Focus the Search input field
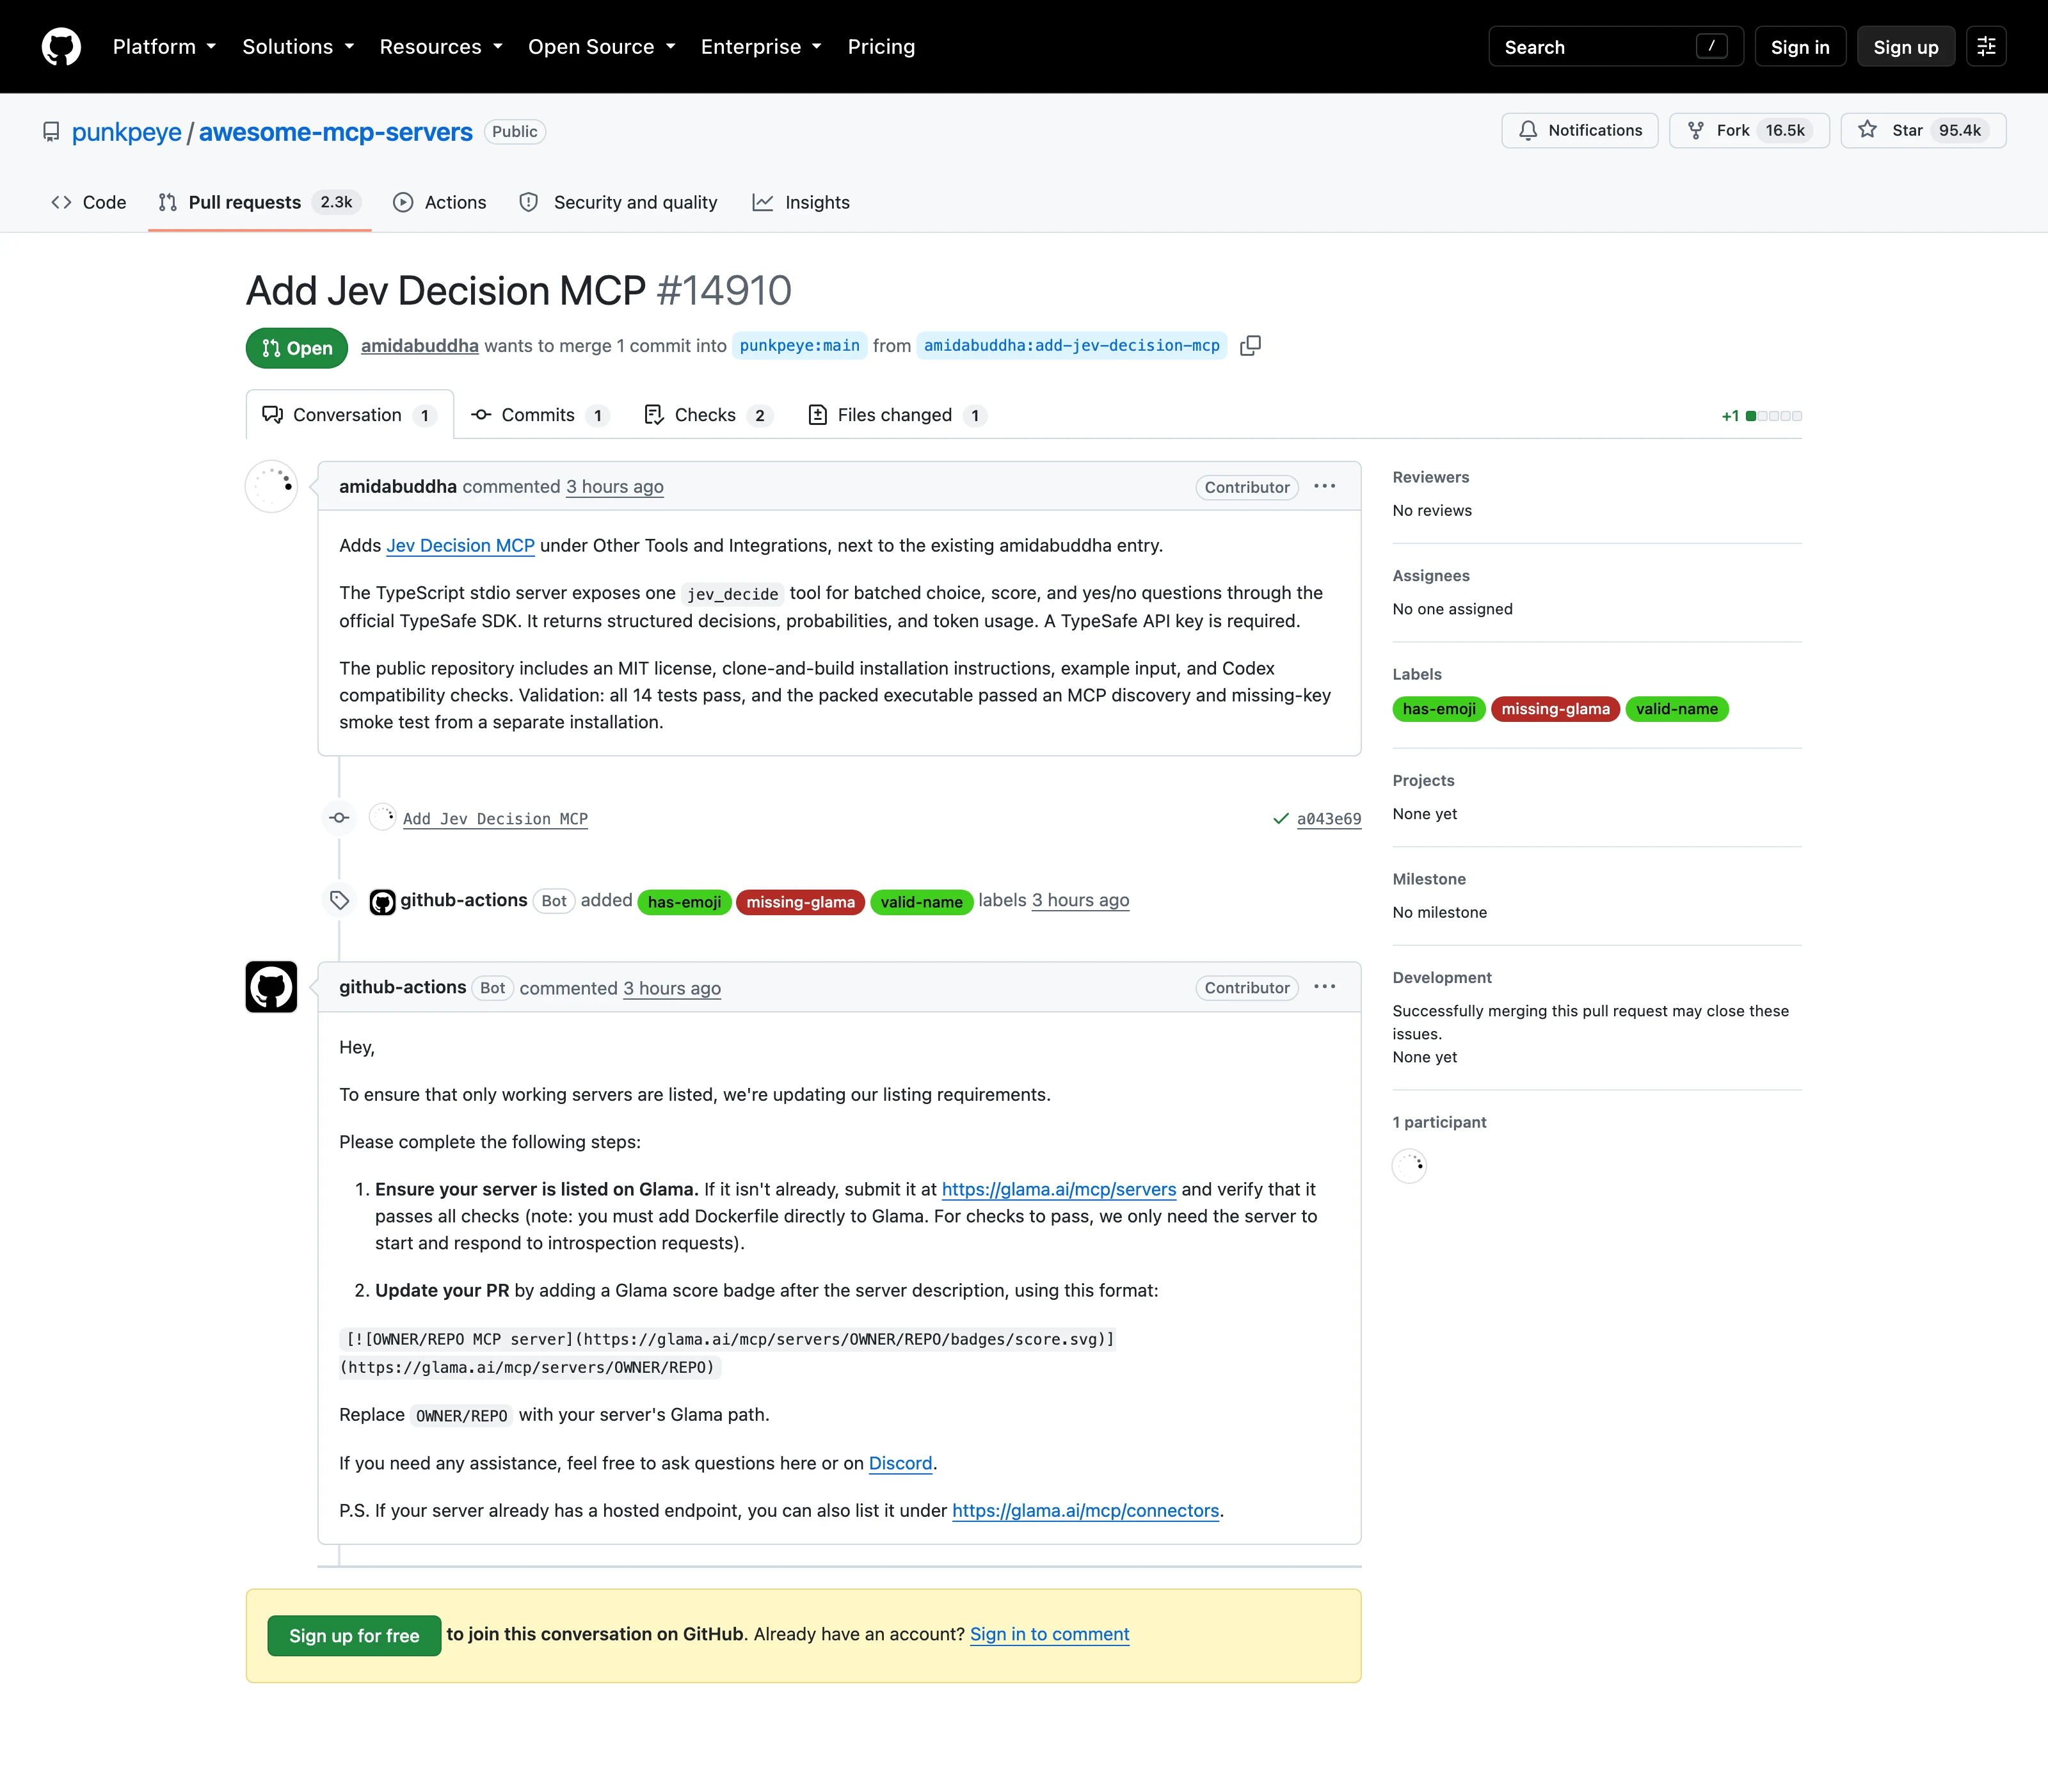This screenshot has height=1792, width=2048. pos(1616,47)
